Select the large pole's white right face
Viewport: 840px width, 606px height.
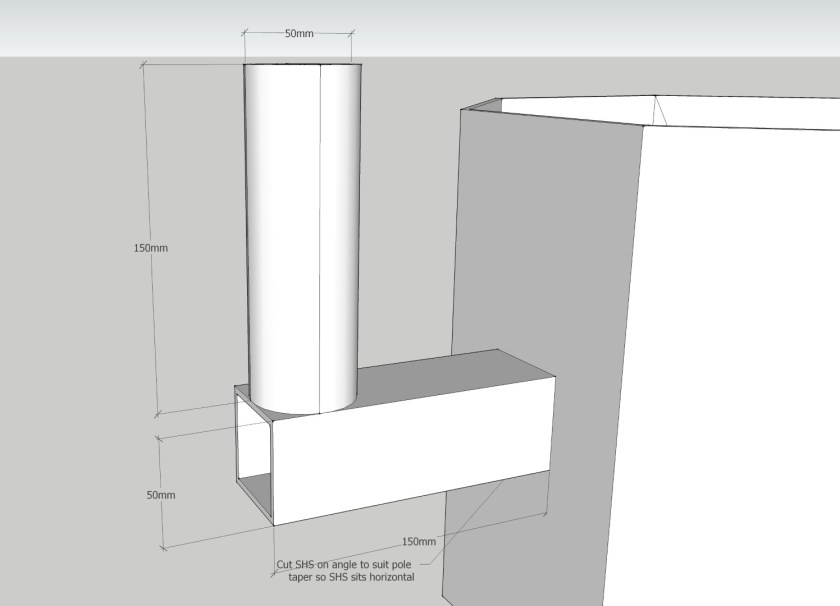click(x=740, y=350)
